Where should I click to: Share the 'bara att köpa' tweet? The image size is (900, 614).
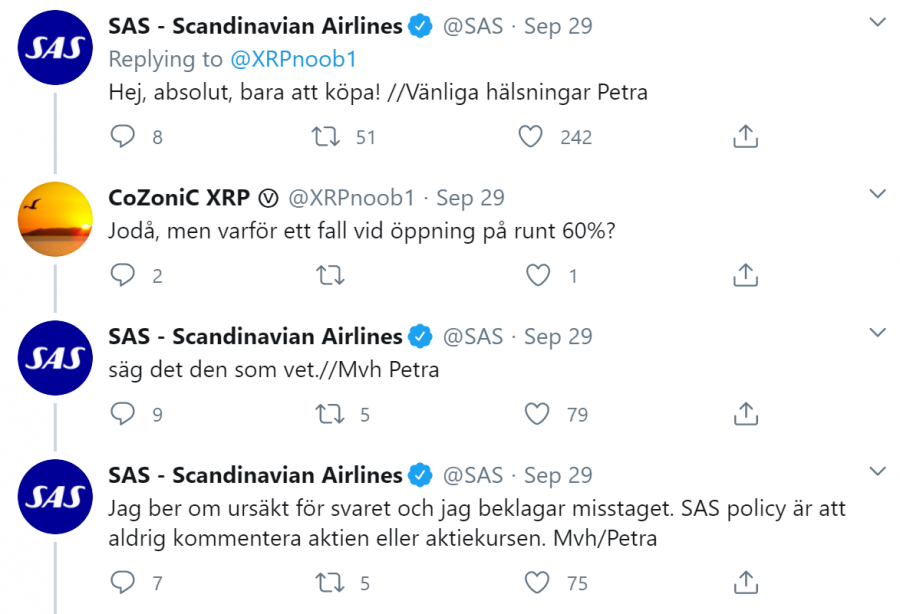[744, 137]
